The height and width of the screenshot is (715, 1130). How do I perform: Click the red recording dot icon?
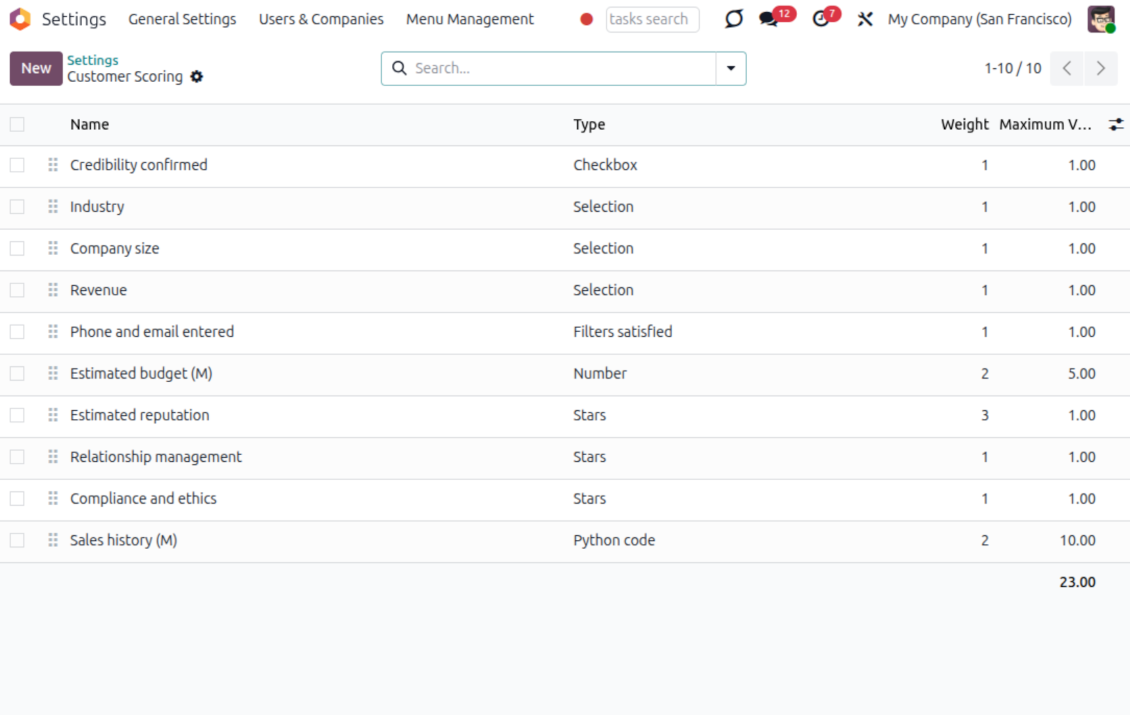click(x=587, y=19)
